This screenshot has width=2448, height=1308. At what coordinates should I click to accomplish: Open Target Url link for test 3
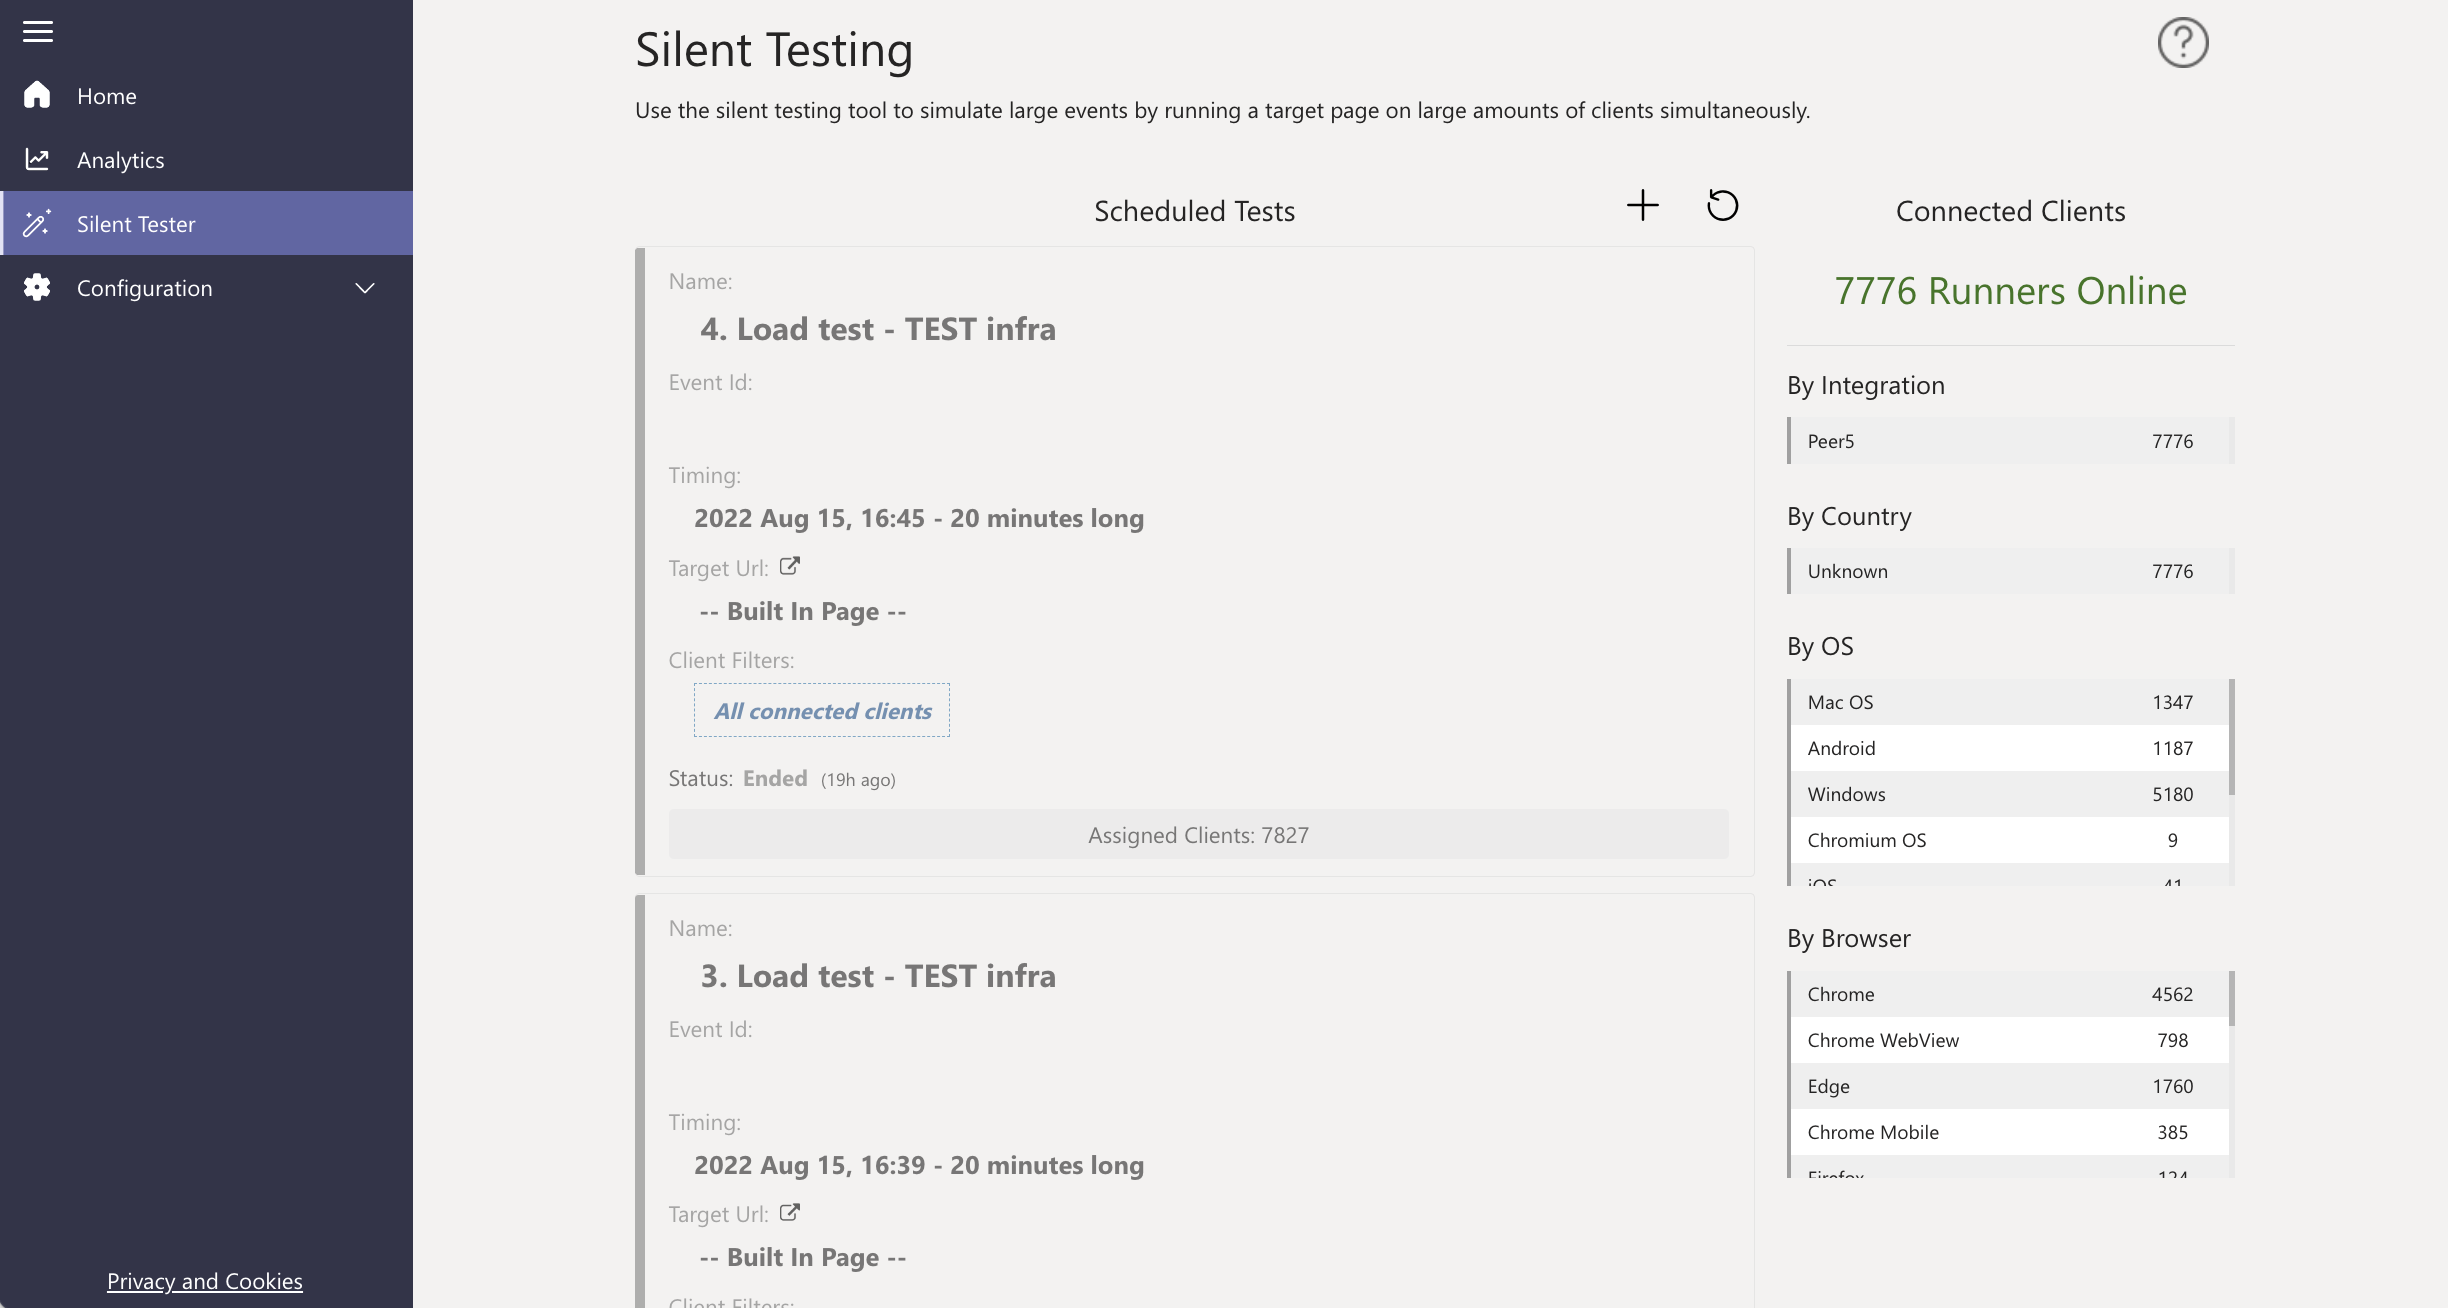[x=790, y=1213]
